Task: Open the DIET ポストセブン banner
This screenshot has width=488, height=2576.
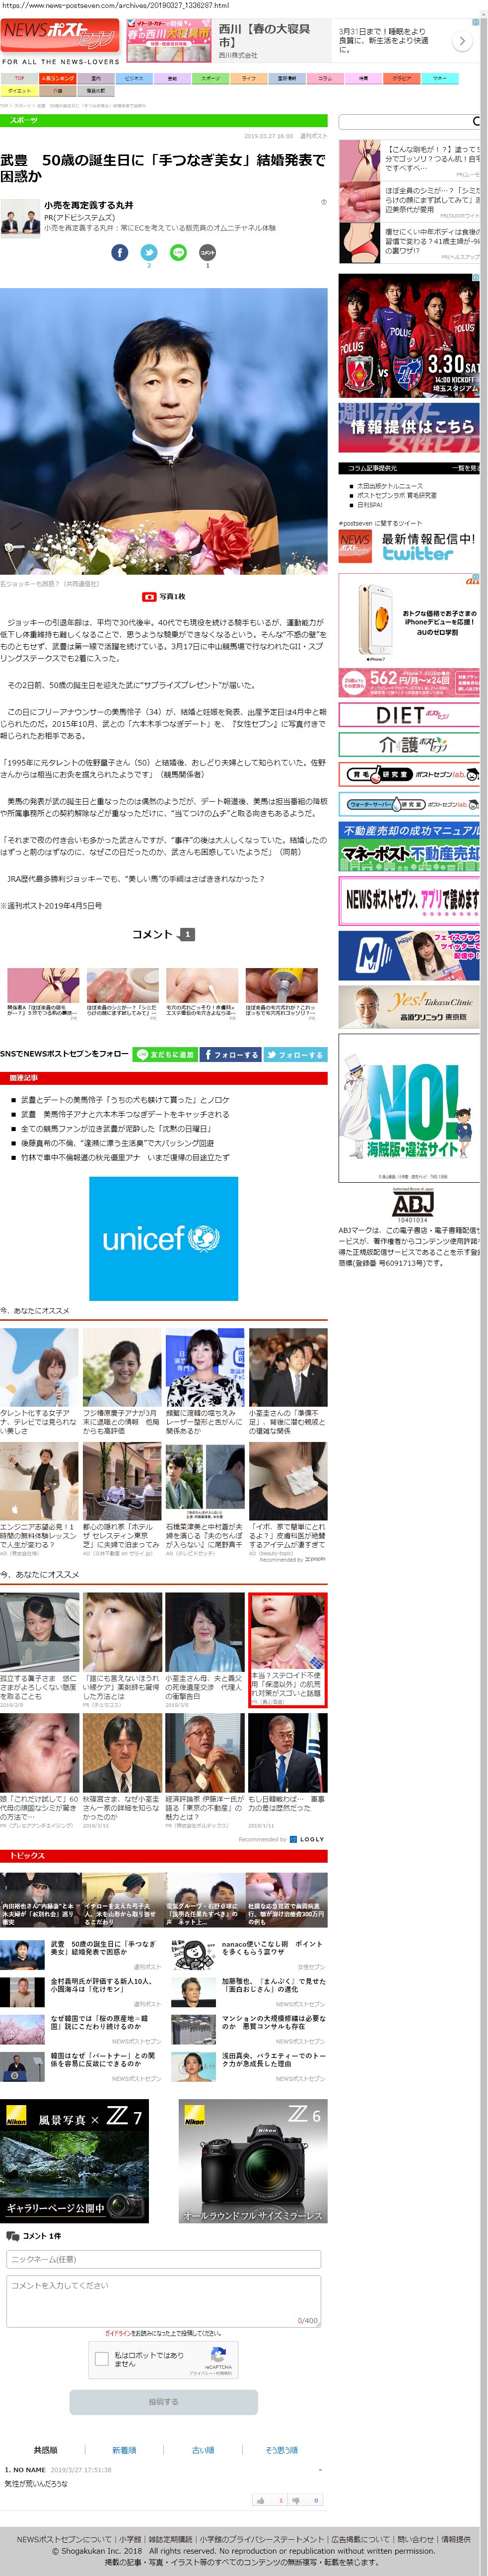Action: tap(408, 714)
